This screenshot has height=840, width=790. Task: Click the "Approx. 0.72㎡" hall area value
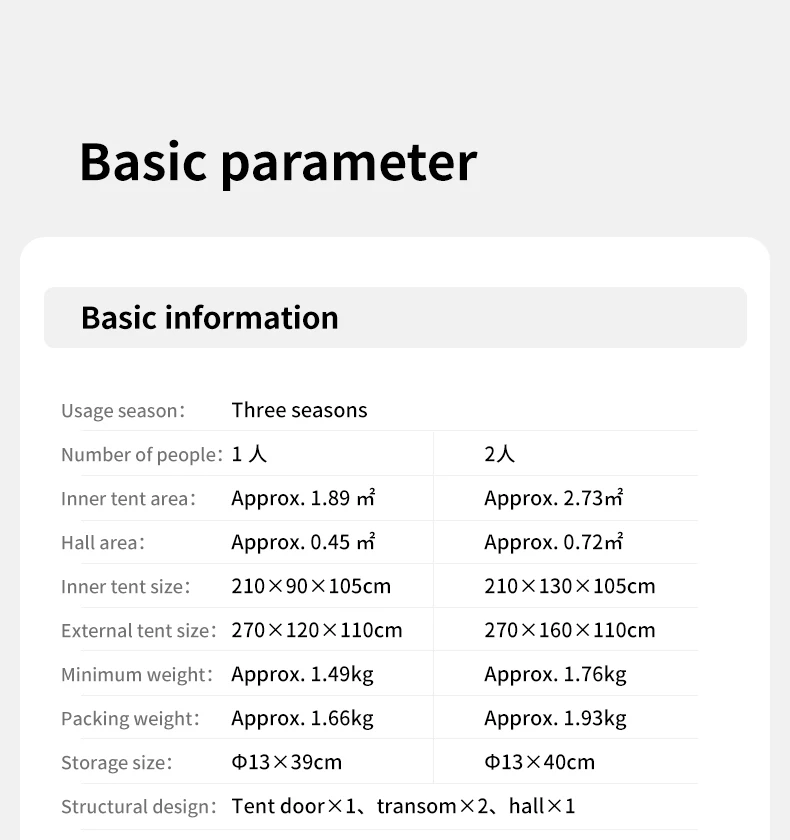pyautogui.click(x=554, y=542)
